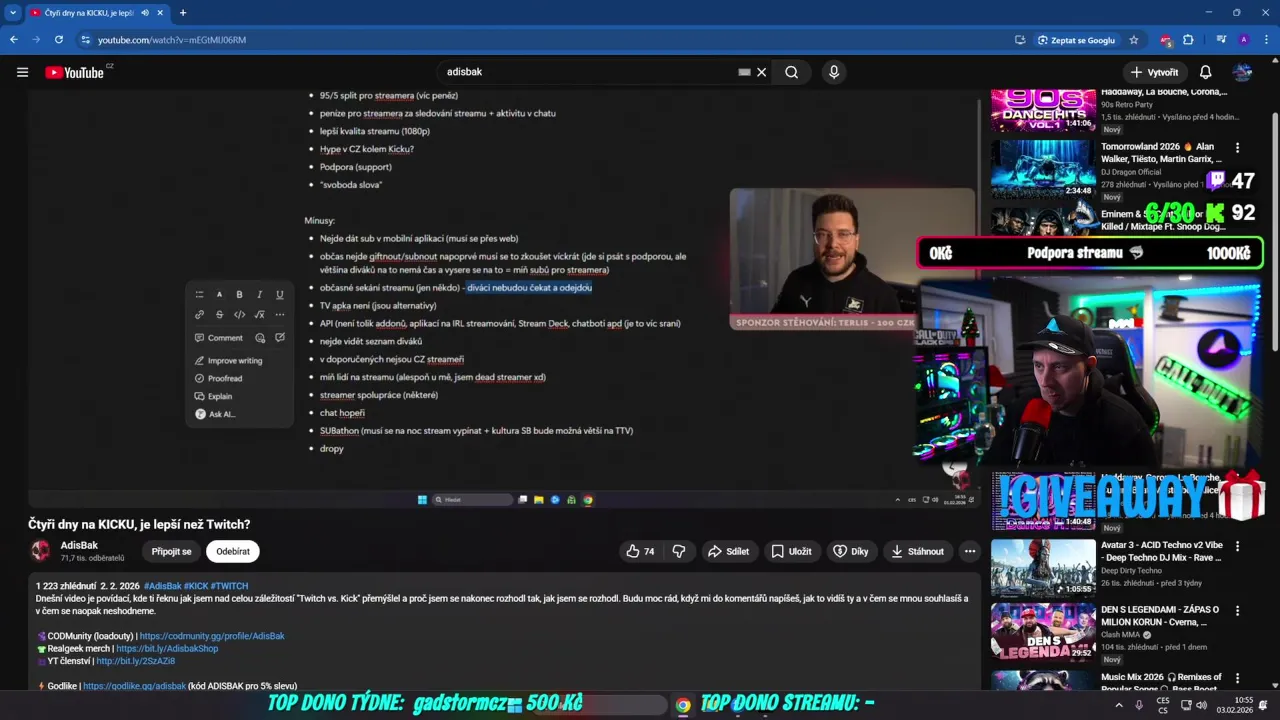Viewport: 1280px width, 720px height.
Task: Go back with Chrome back arrow
Action: pyautogui.click(x=13, y=40)
